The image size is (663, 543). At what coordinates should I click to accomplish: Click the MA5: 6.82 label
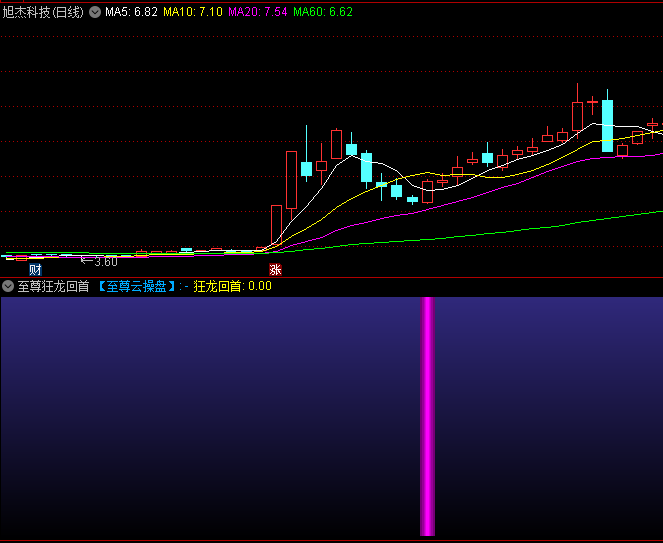(131, 12)
